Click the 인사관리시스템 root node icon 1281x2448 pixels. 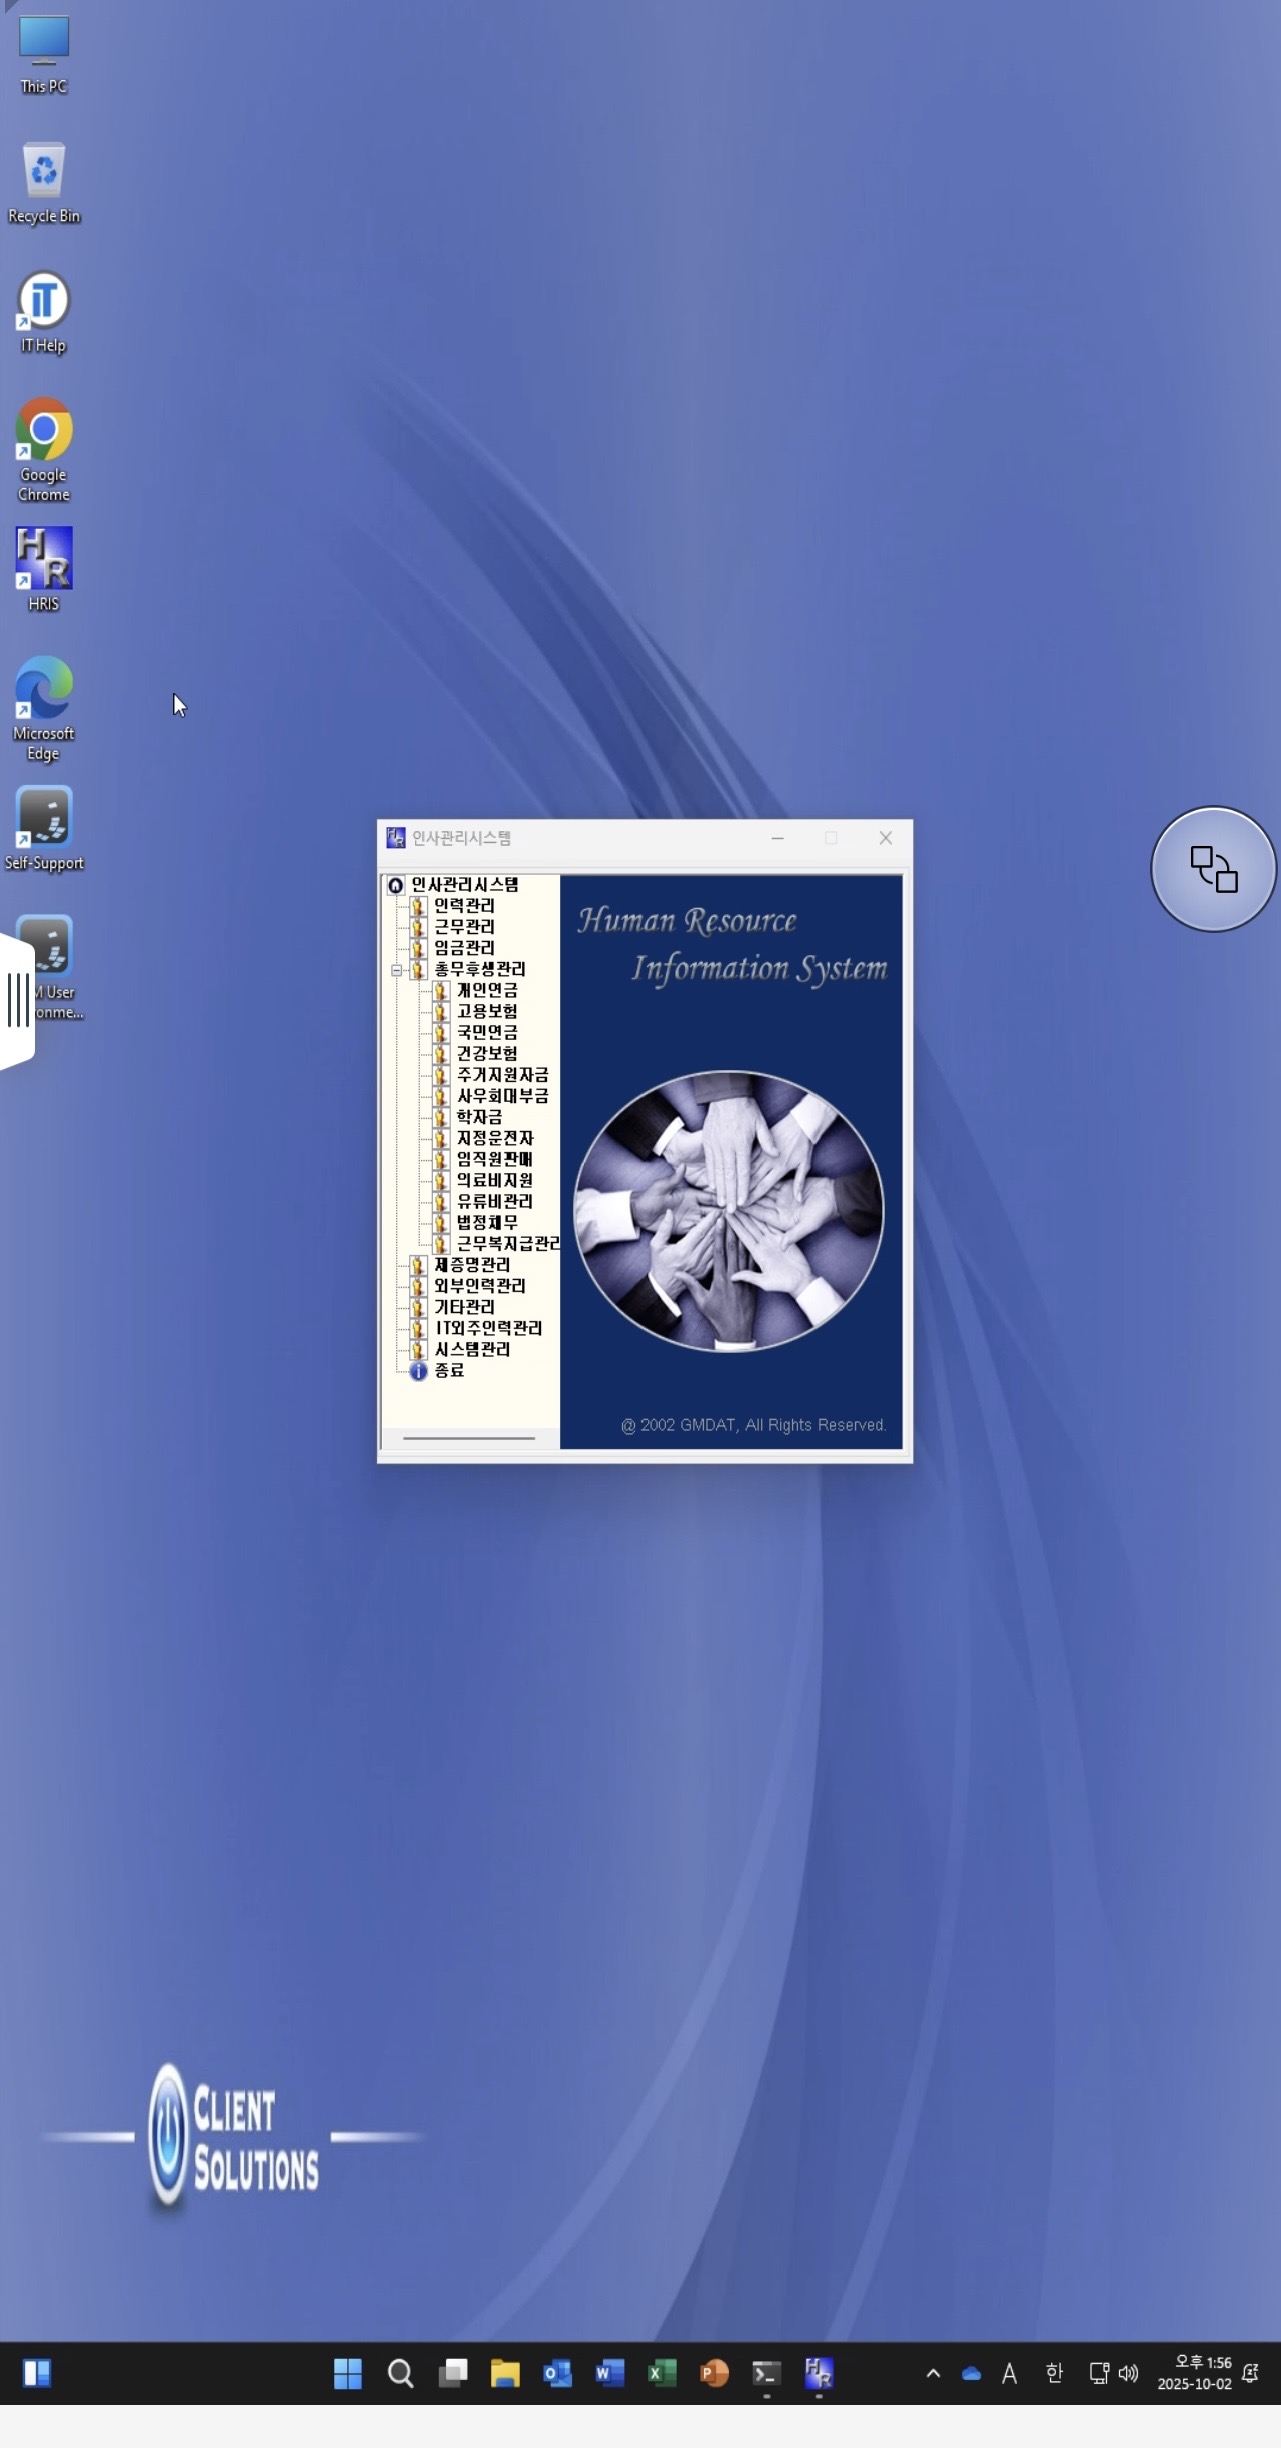pyautogui.click(x=396, y=885)
